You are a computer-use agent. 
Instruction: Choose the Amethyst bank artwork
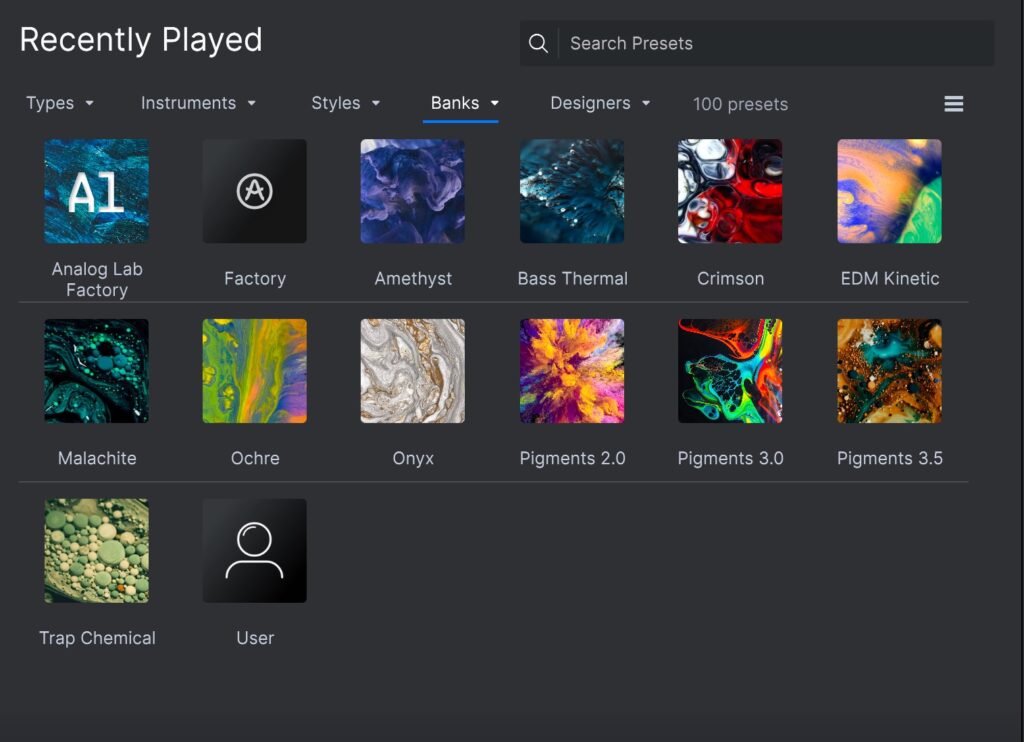(413, 191)
